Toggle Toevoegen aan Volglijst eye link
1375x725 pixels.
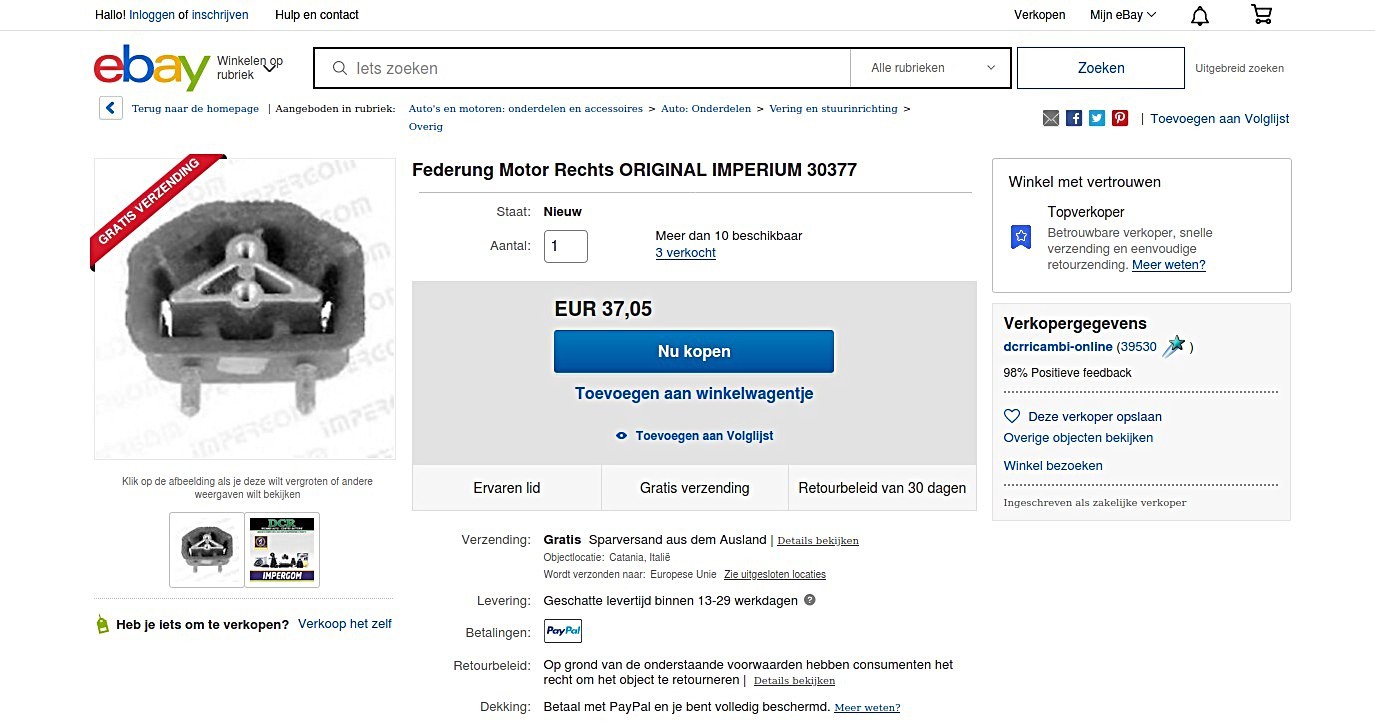coord(695,436)
